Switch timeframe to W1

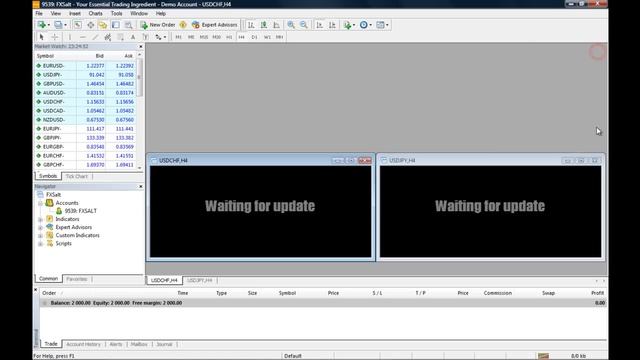point(267,37)
